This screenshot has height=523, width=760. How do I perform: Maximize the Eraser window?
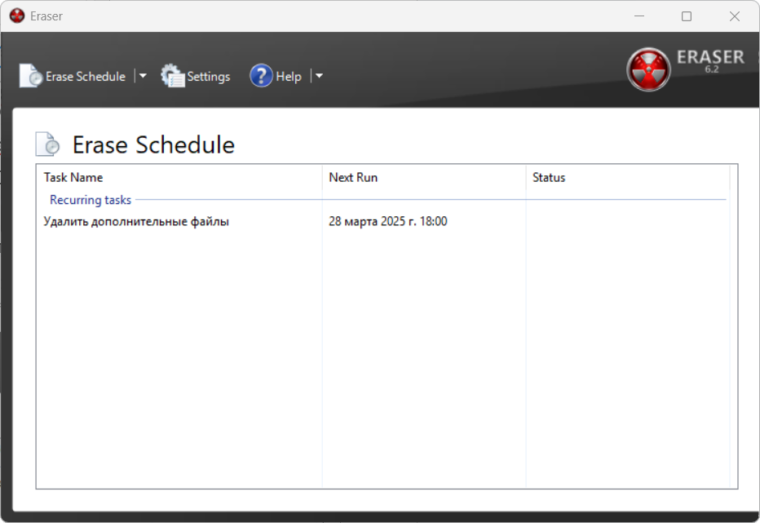[686, 16]
